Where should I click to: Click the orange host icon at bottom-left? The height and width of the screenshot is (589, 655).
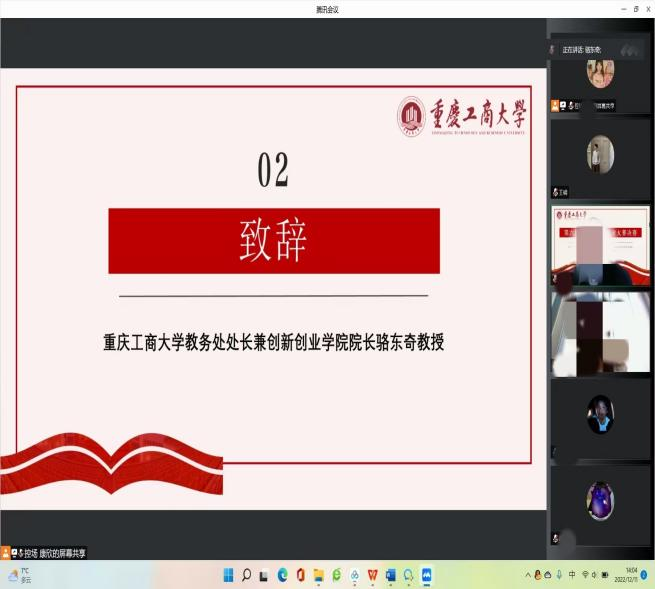click(x=5, y=553)
